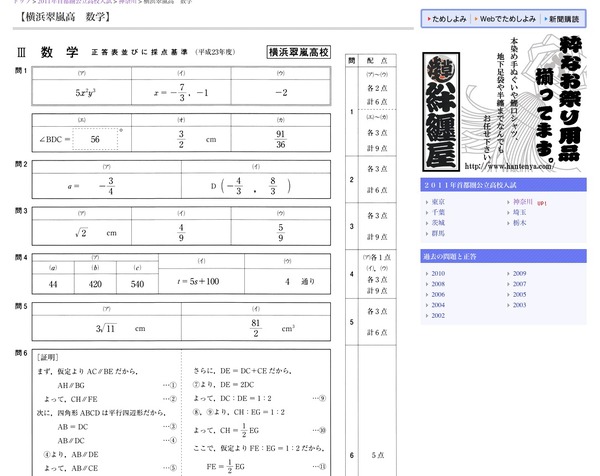The image size is (600, 476).
Task: Click the formula t = 5s+100
Action: pyautogui.click(x=198, y=282)
